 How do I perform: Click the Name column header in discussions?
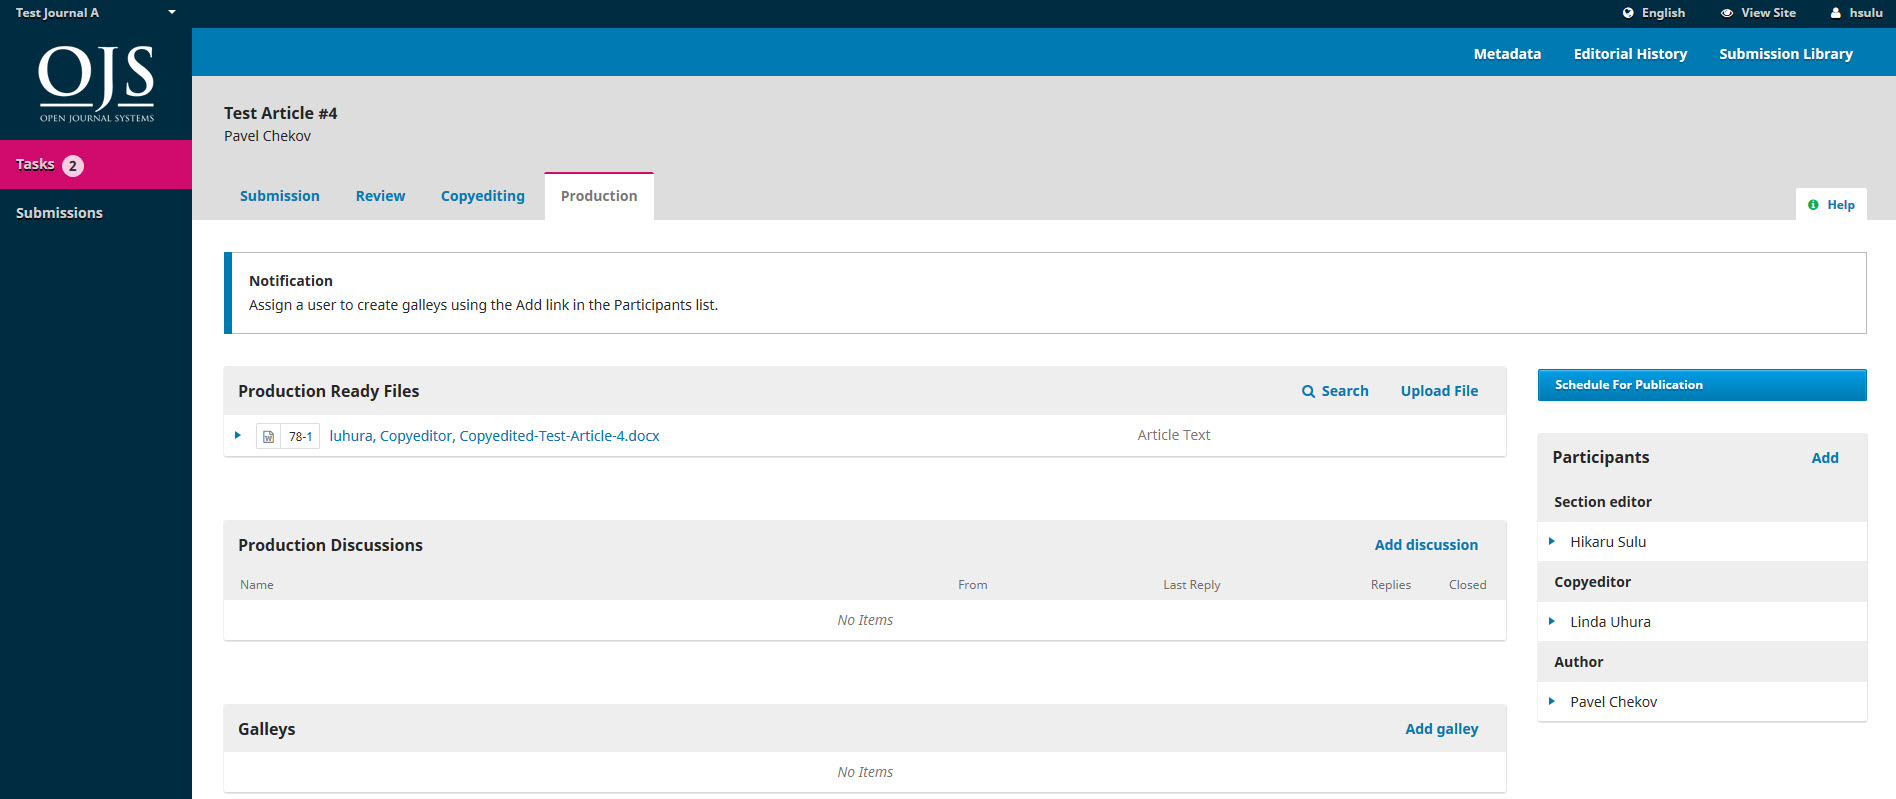coord(257,585)
